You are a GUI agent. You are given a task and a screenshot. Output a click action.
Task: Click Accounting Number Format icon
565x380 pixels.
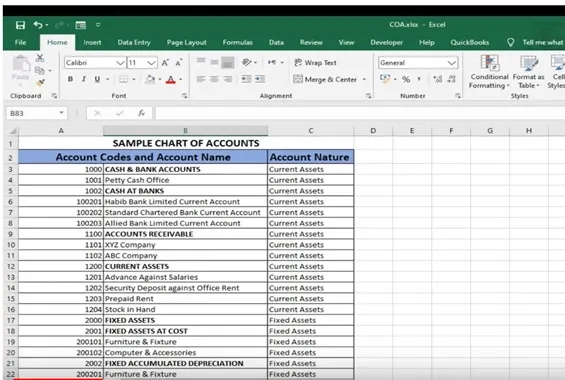(385, 79)
